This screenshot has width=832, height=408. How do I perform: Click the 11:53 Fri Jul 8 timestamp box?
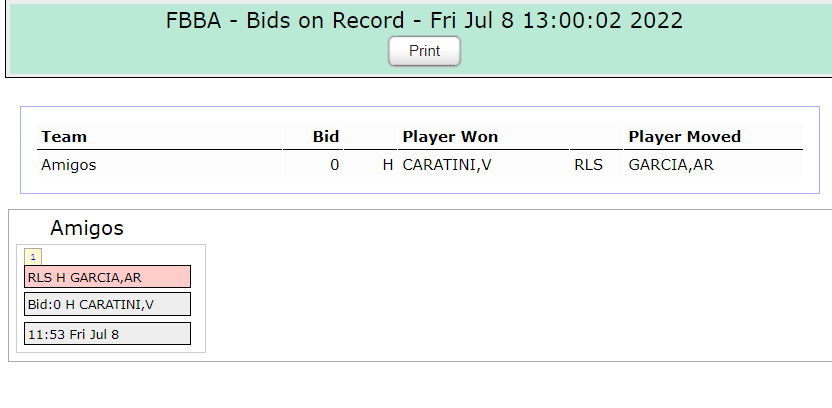click(x=107, y=334)
